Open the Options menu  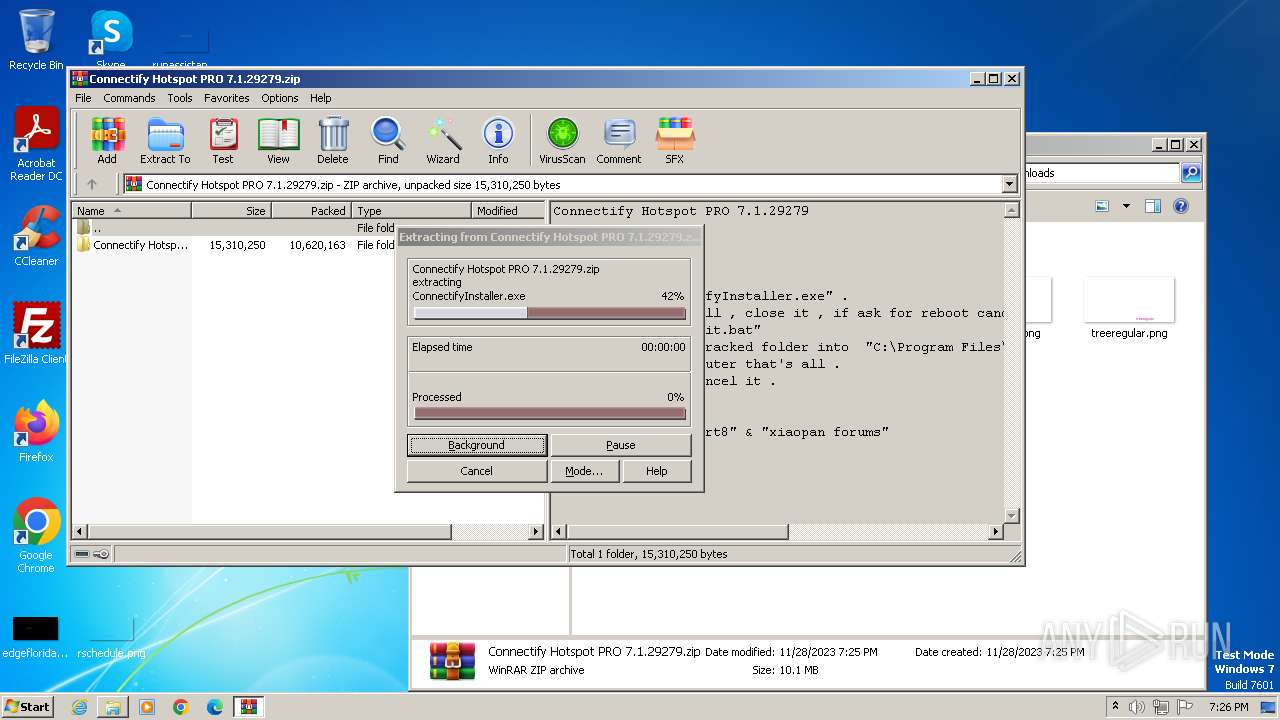tap(280, 98)
